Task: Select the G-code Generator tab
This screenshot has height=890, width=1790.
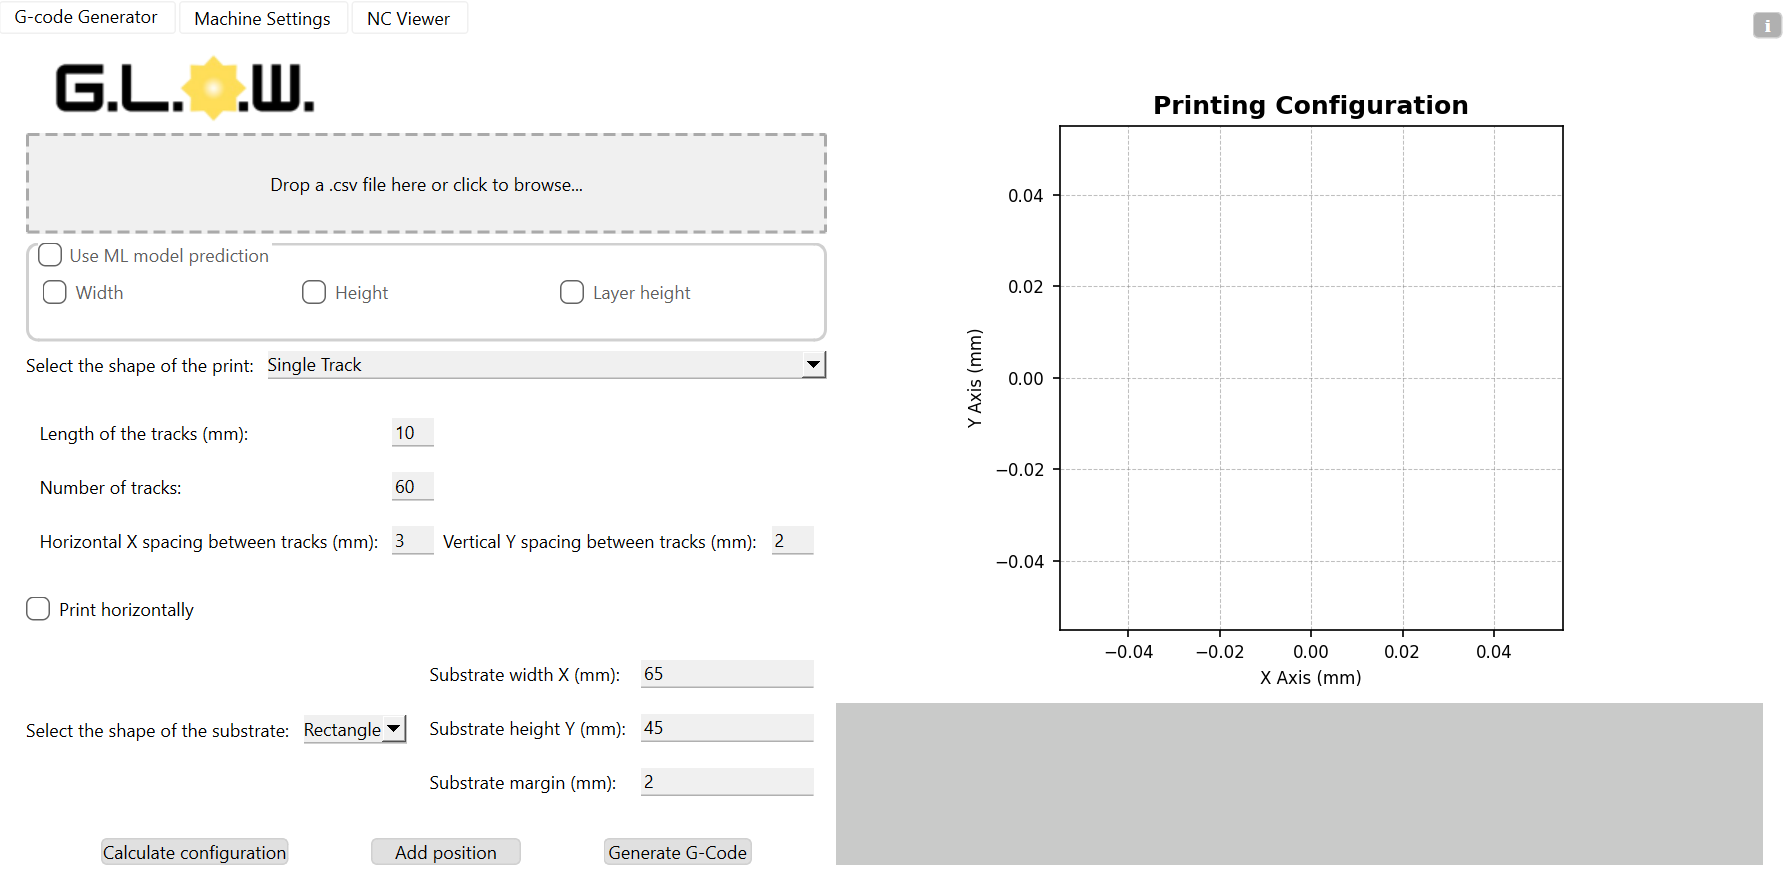Action: coord(86,17)
